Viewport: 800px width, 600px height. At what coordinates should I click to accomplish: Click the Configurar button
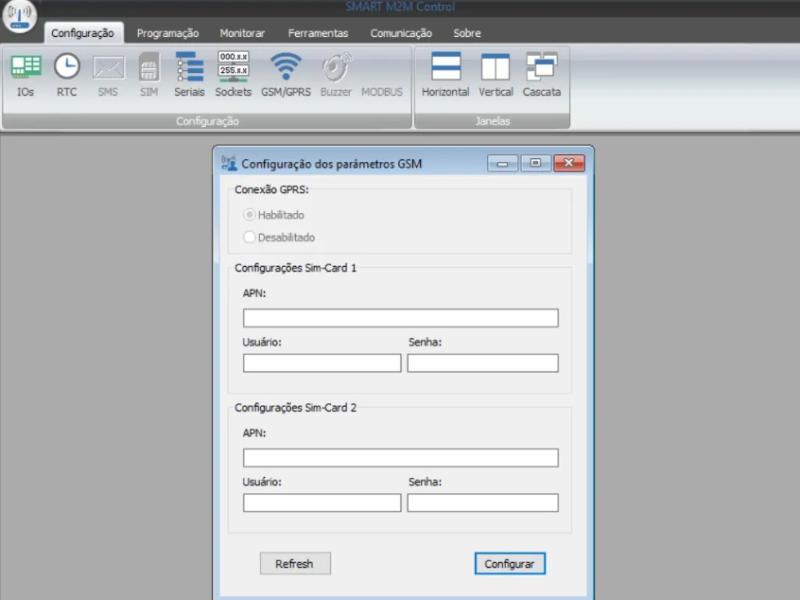509,564
